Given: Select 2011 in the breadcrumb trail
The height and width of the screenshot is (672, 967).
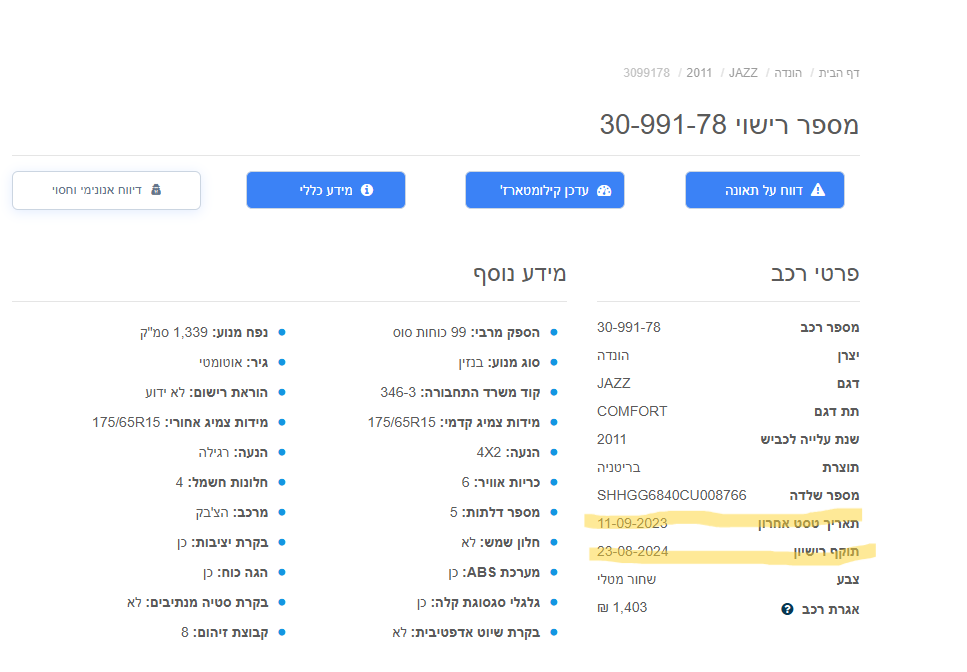Looking at the screenshot, I should pos(699,72).
